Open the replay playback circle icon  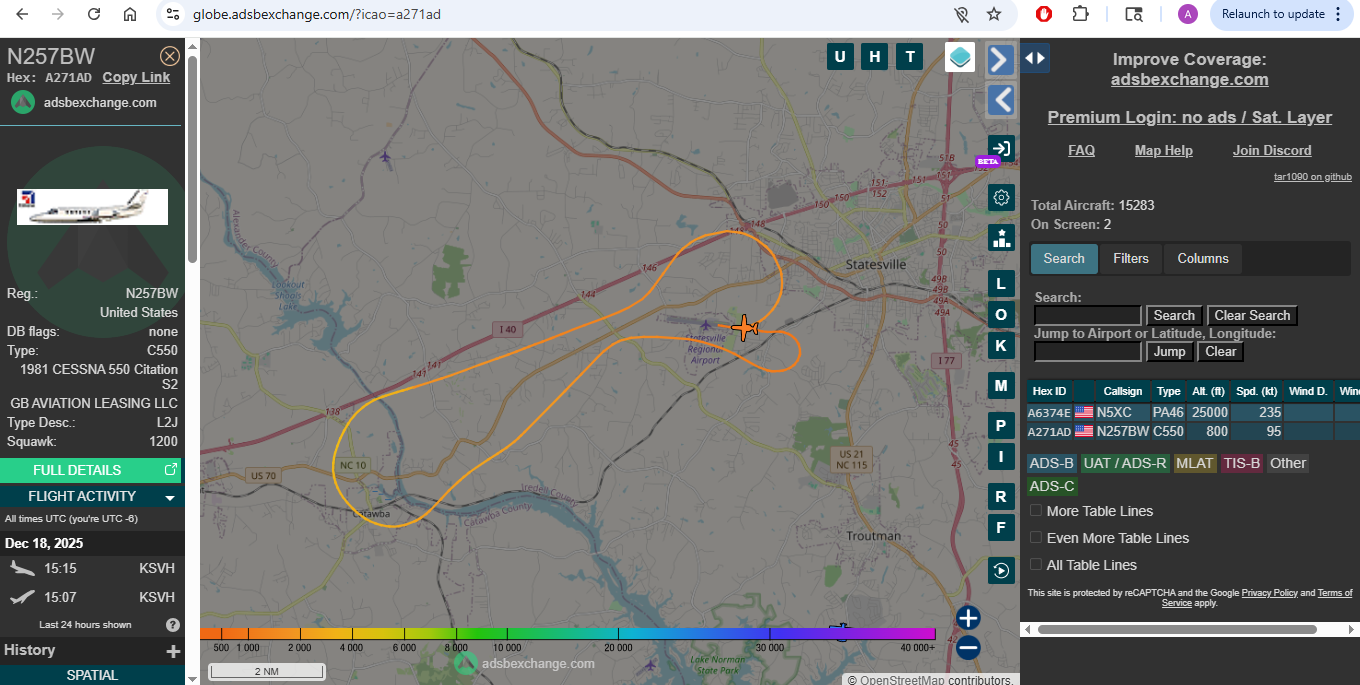(1001, 570)
